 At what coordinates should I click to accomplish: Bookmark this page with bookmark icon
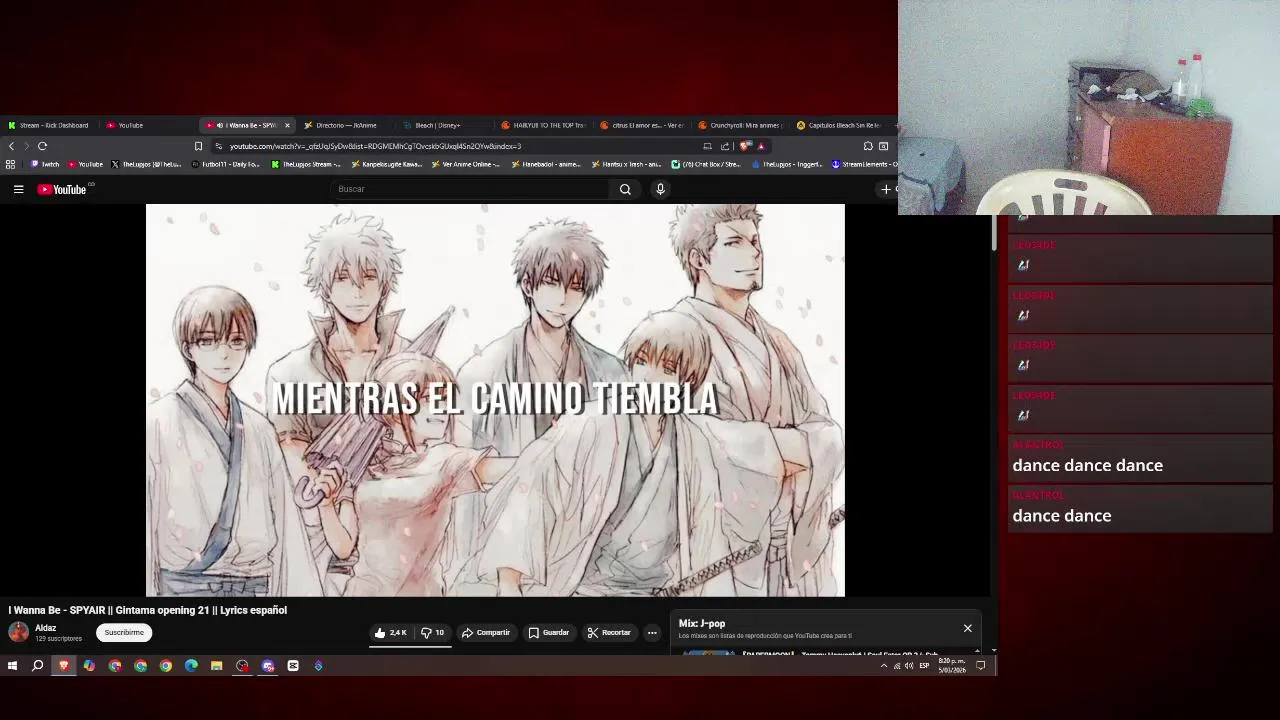198,146
